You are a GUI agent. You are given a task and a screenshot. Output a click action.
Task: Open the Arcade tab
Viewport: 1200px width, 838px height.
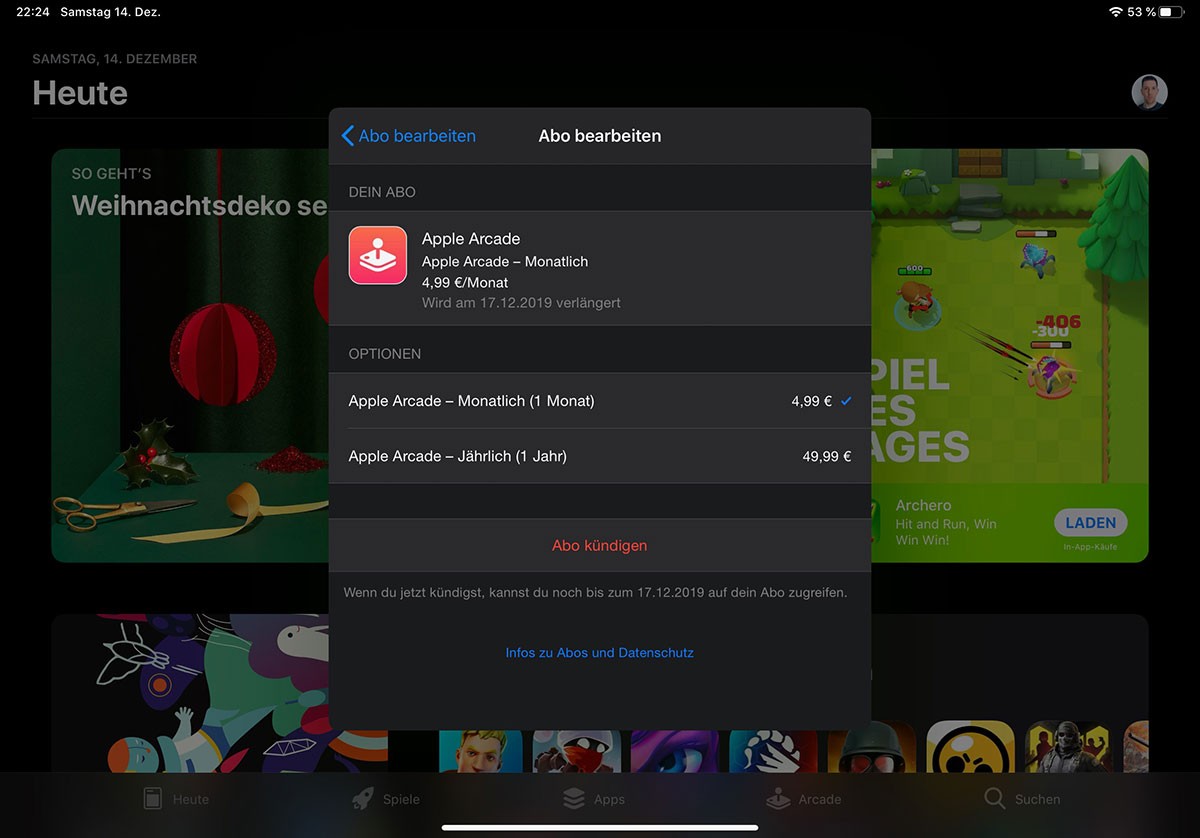[x=804, y=799]
